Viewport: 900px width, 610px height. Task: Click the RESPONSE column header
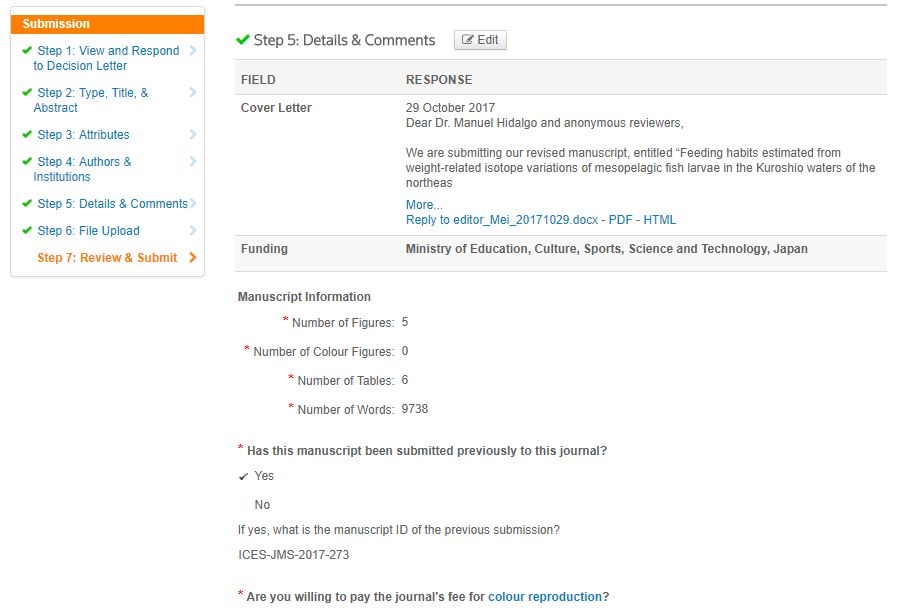(x=439, y=80)
